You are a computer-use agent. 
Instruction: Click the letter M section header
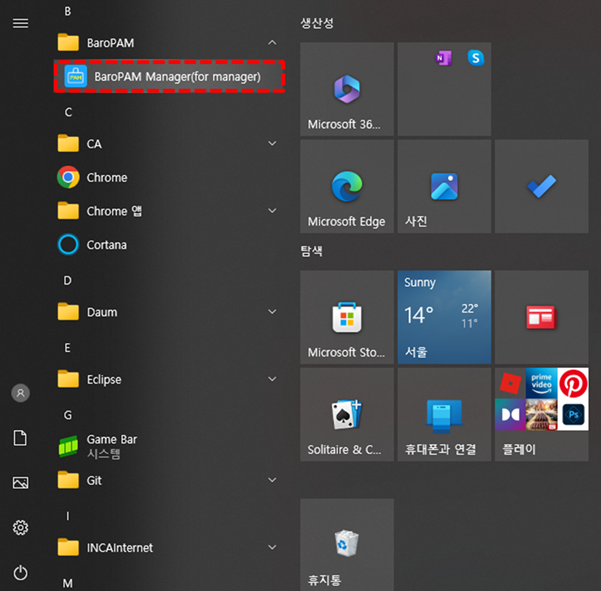[68, 583]
